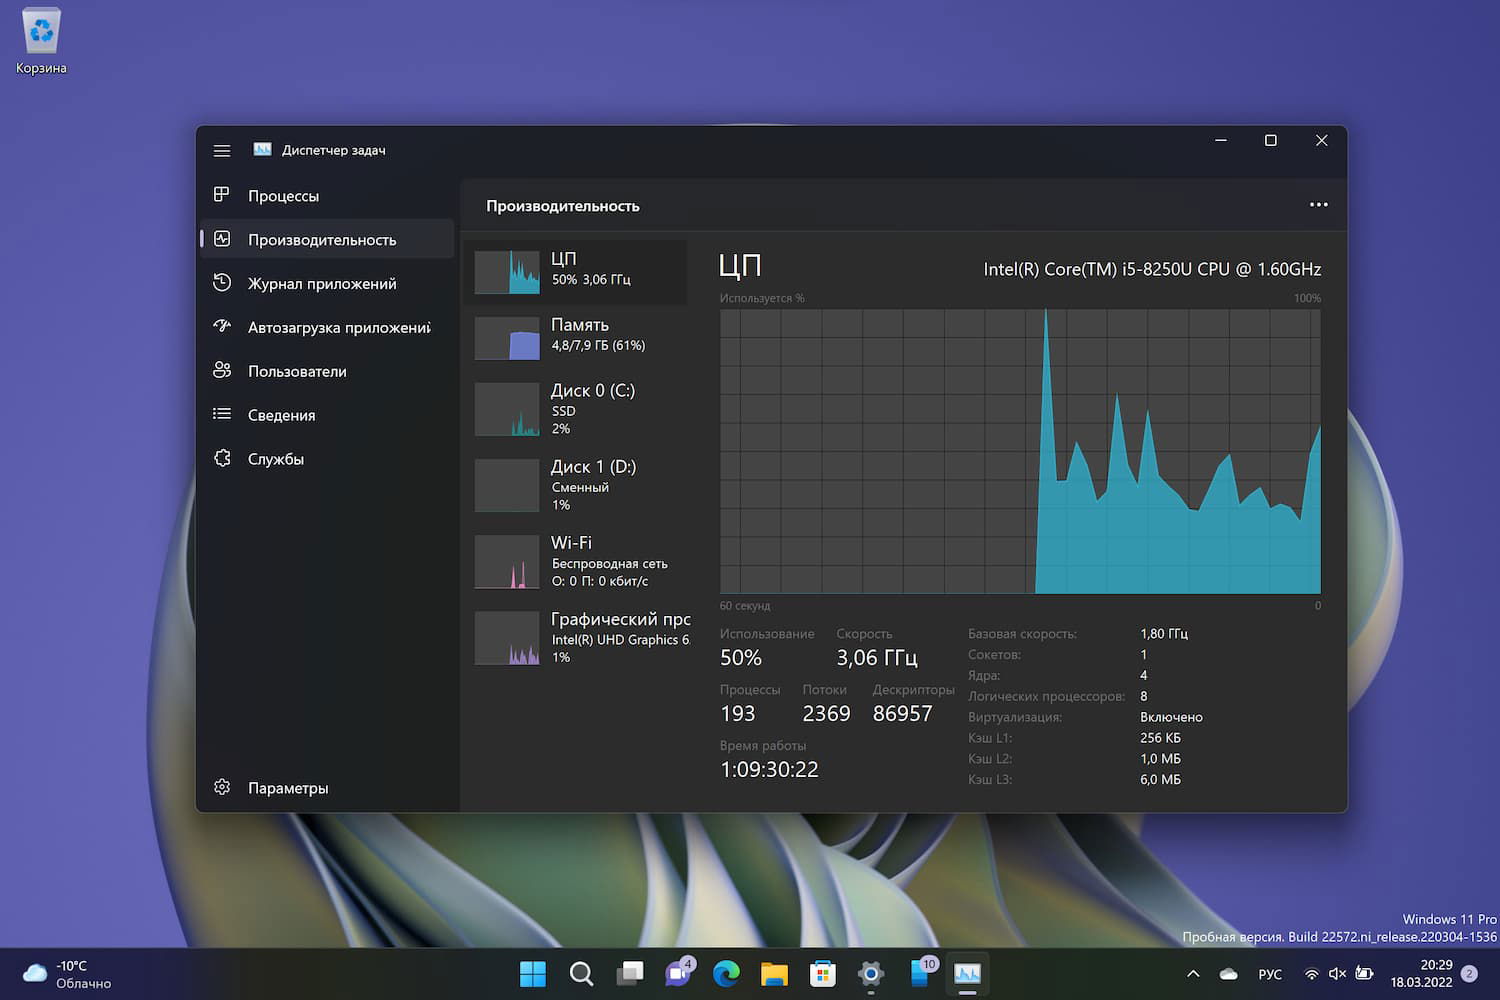Open the Startup apps gauge icon
The width and height of the screenshot is (1500, 1000).
point(222,326)
